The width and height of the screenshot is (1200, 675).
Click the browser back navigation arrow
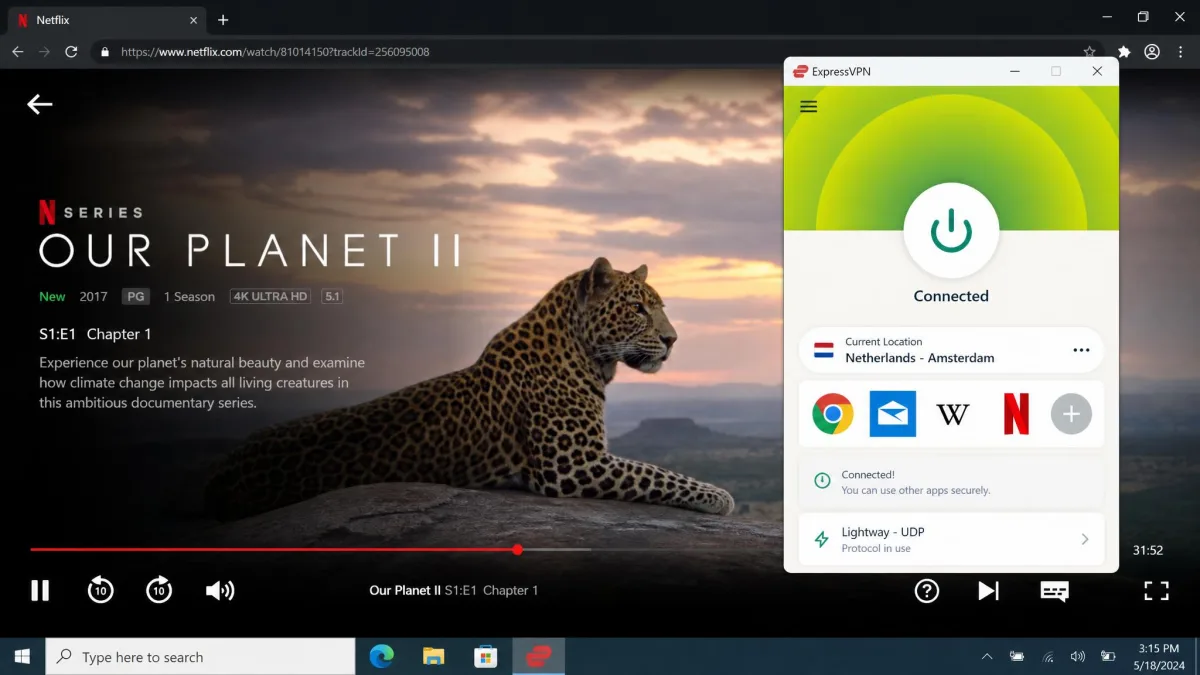pyautogui.click(x=18, y=52)
